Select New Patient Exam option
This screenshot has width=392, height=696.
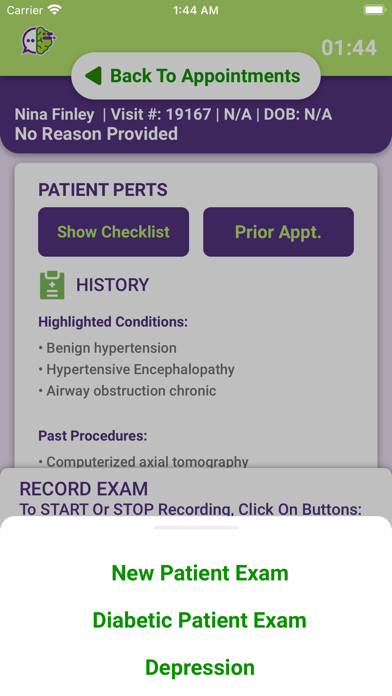pos(200,573)
